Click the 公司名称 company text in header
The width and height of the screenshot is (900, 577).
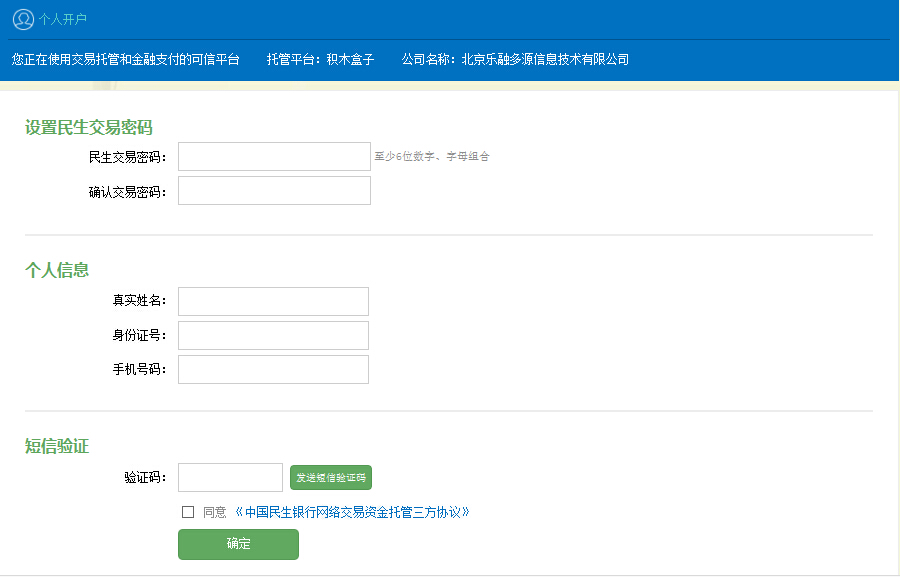coord(515,60)
